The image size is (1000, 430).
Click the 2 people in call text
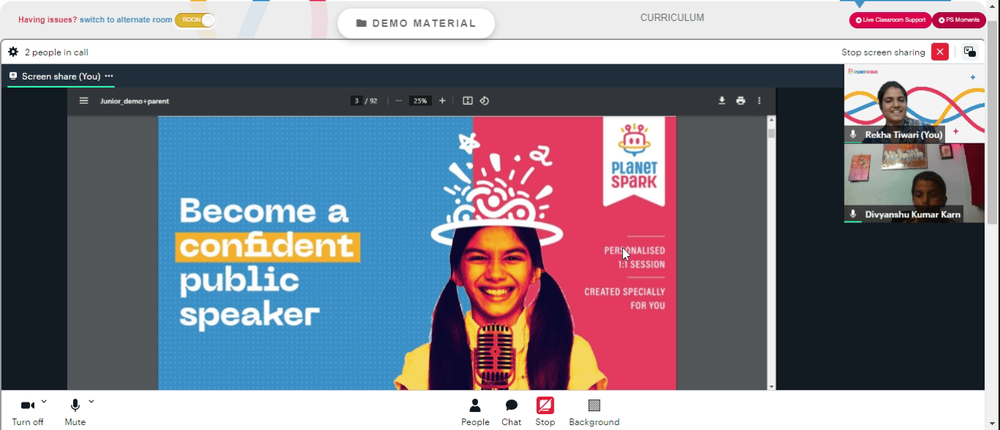click(x=57, y=52)
